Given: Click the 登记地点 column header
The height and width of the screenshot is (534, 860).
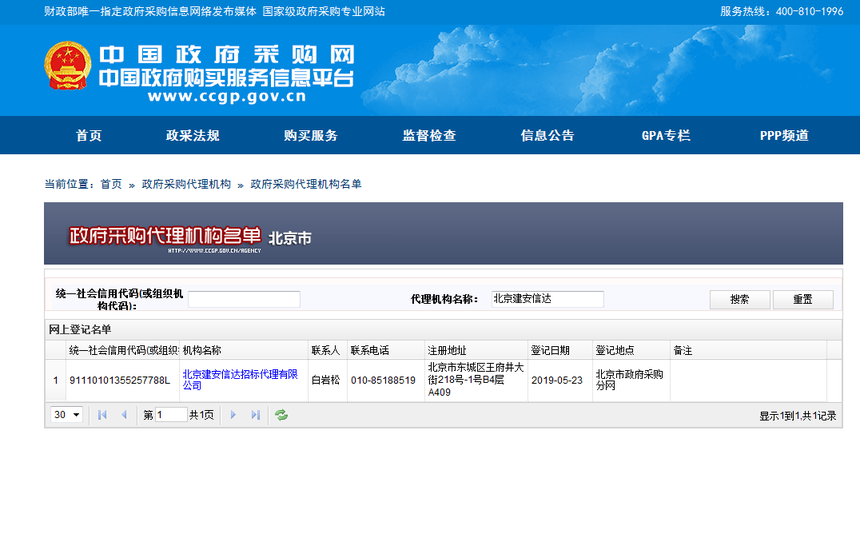Looking at the screenshot, I should (631, 350).
